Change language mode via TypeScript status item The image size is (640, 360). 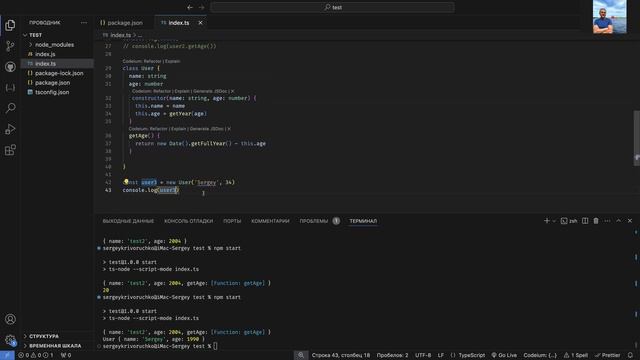coord(468,355)
